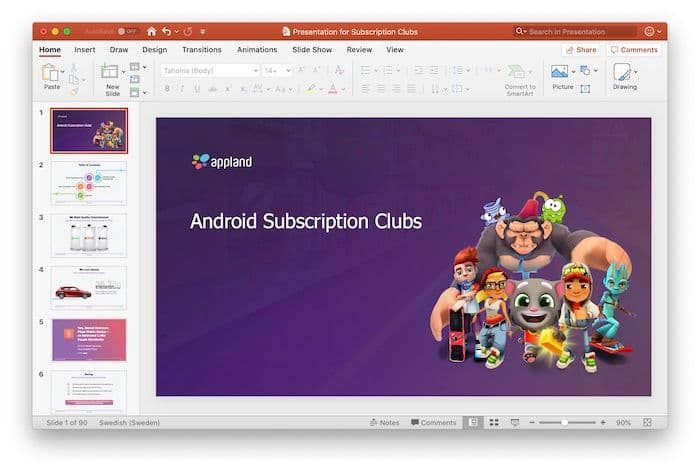Click the numbered list icon
Screen dimensions: 700x472
coord(388,70)
